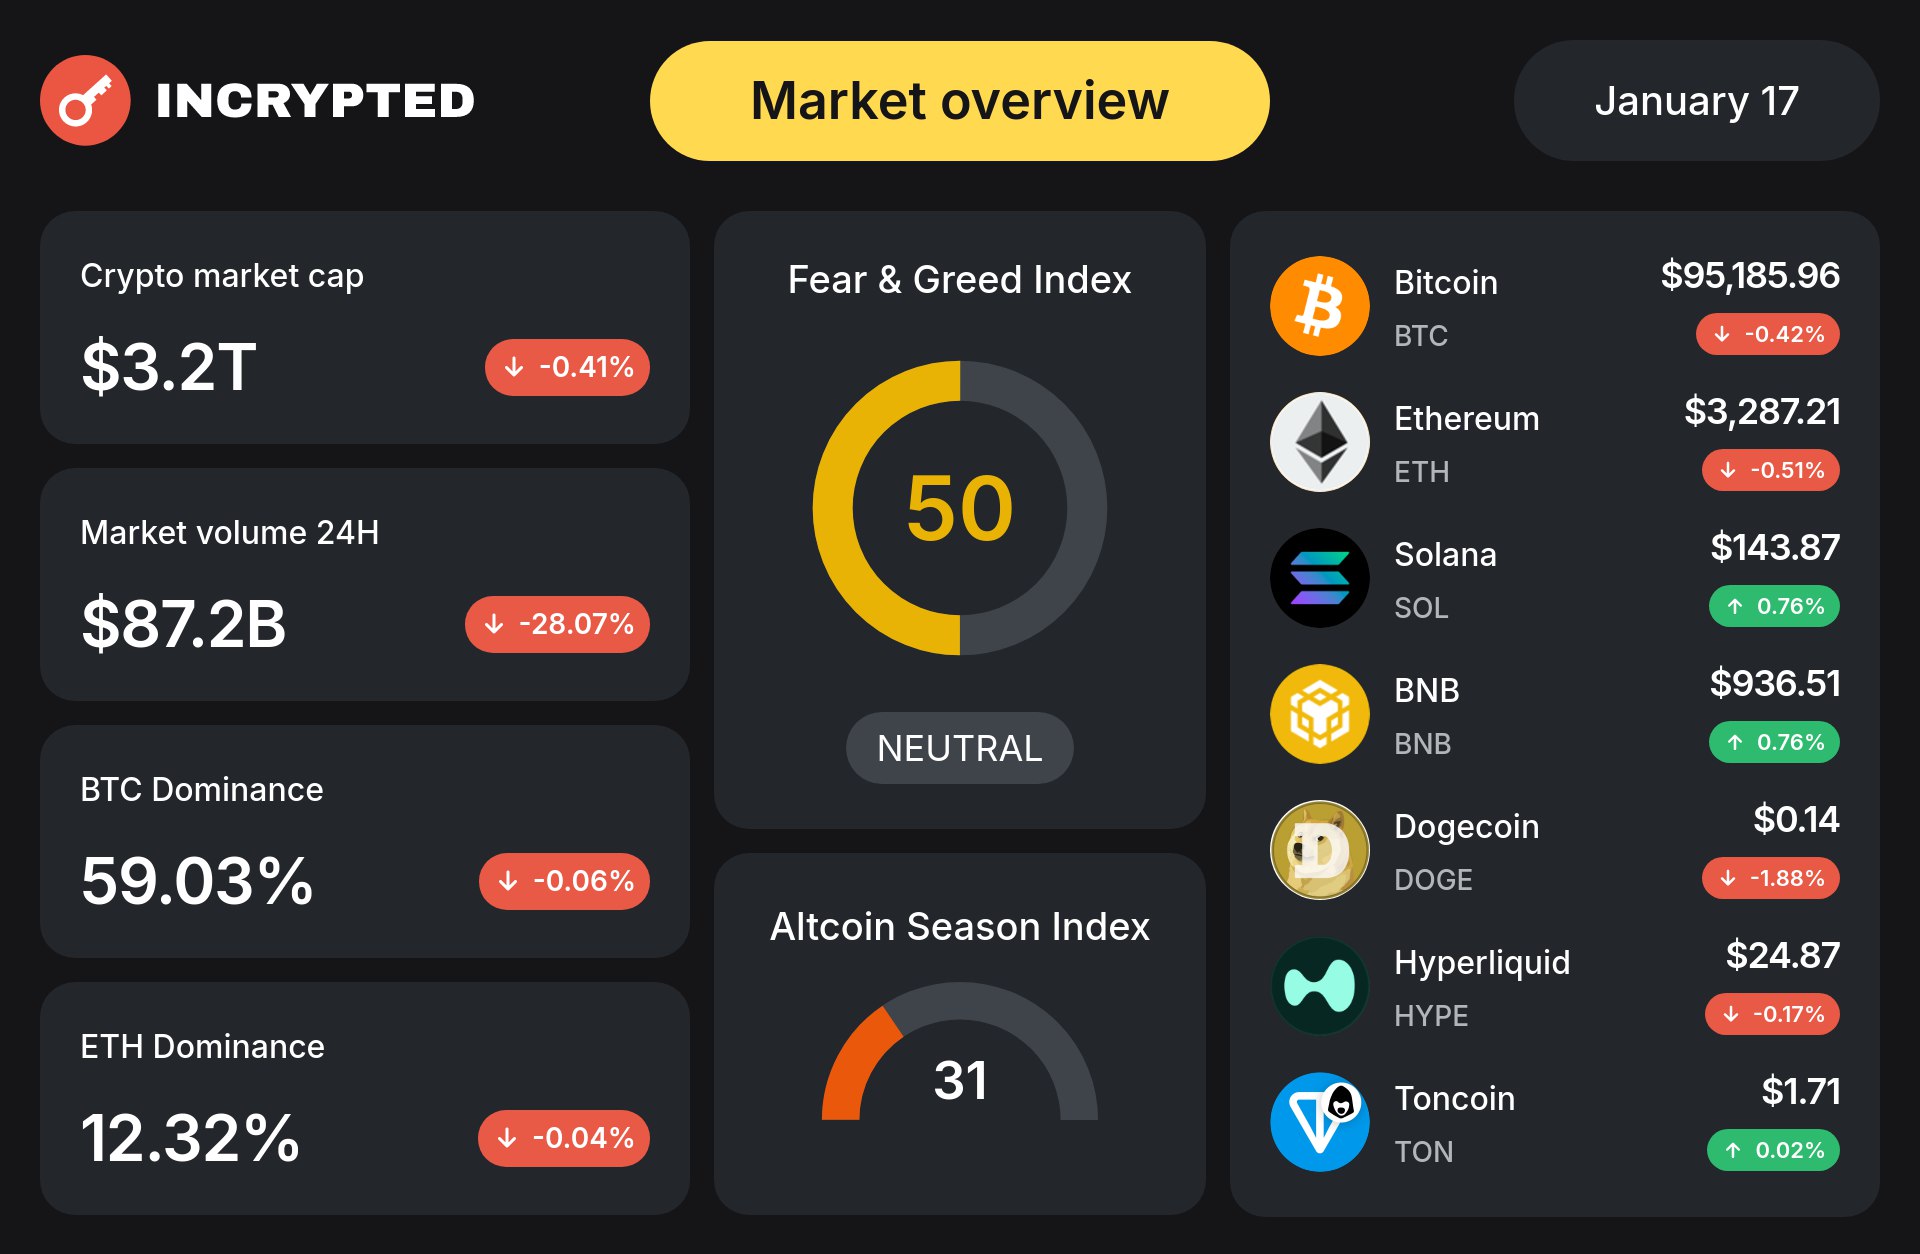Click the NEUTRAL sentiment badge
1920x1254 pixels.
[x=959, y=748]
